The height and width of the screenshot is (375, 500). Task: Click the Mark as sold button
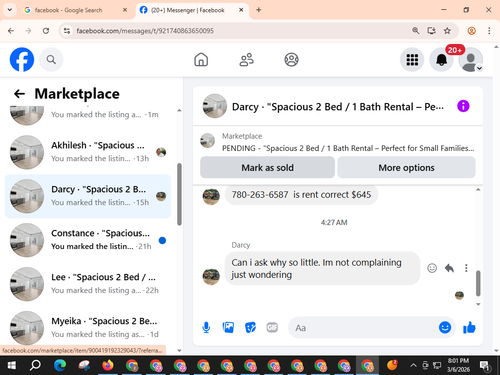pyautogui.click(x=267, y=168)
